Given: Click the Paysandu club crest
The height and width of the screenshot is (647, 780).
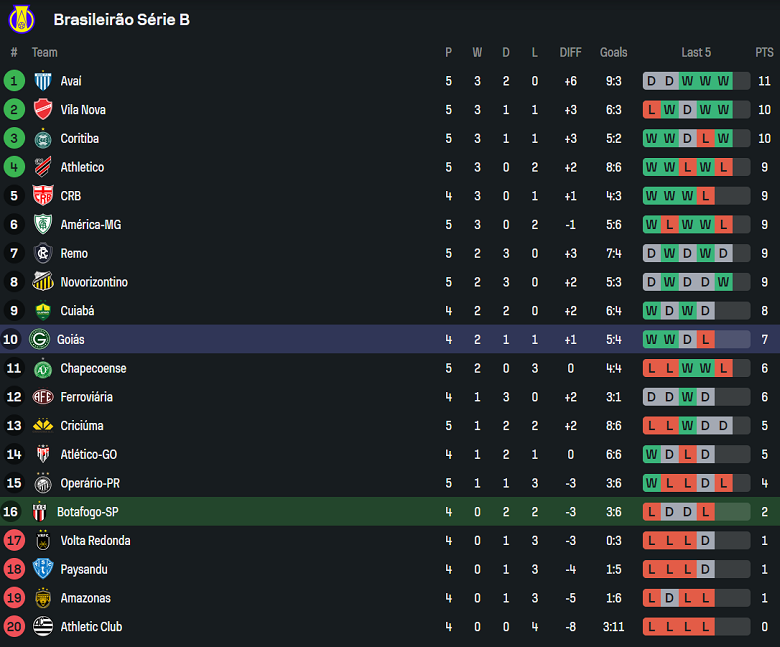Looking at the screenshot, I should tap(42, 570).
